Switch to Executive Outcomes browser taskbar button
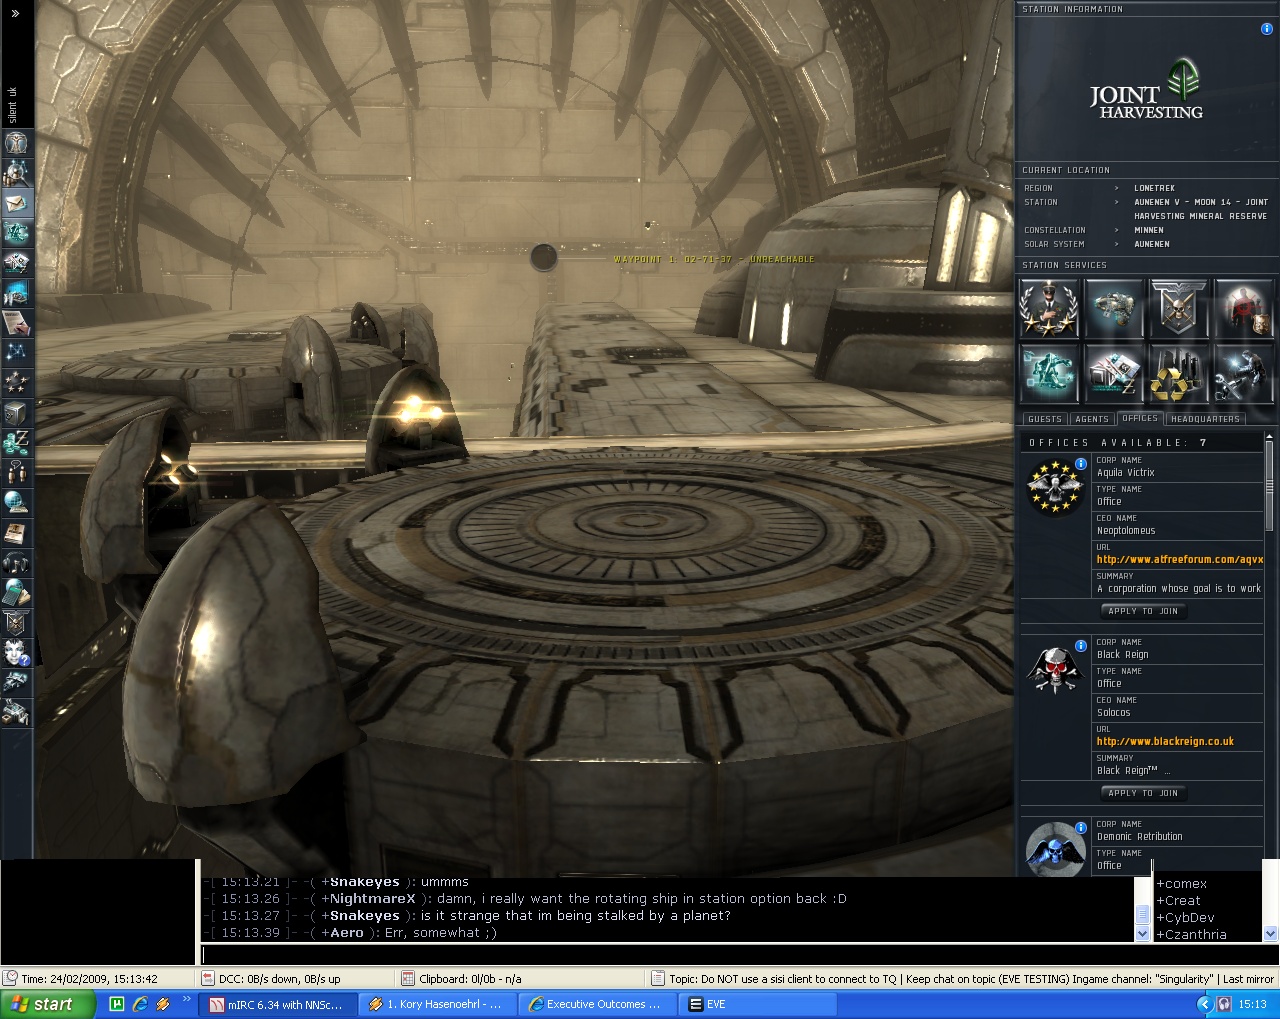The width and height of the screenshot is (1280, 1019). (597, 1004)
